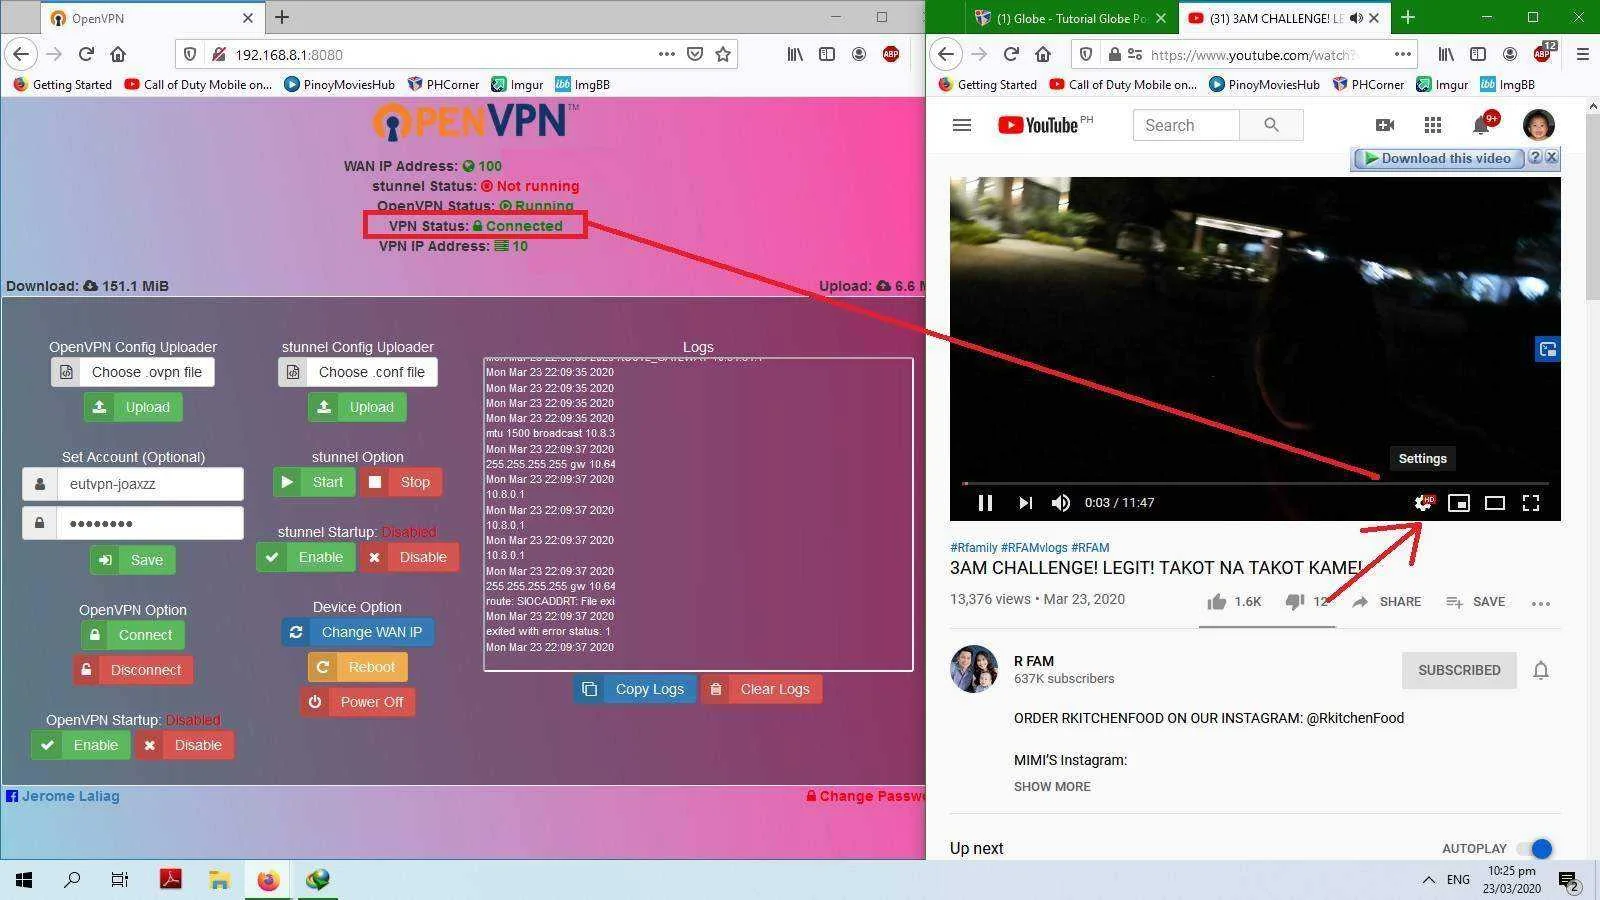Focus the YouTube Search field
The width and height of the screenshot is (1600, 900).
(1186, 125)
